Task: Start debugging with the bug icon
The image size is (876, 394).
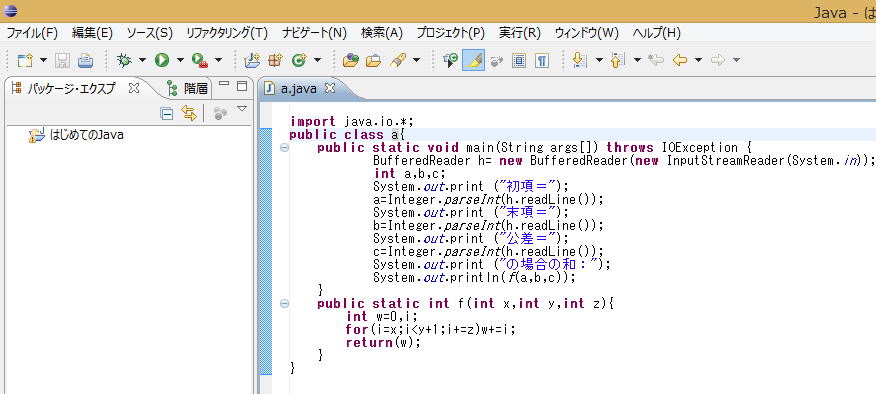Action: [124, 60]
